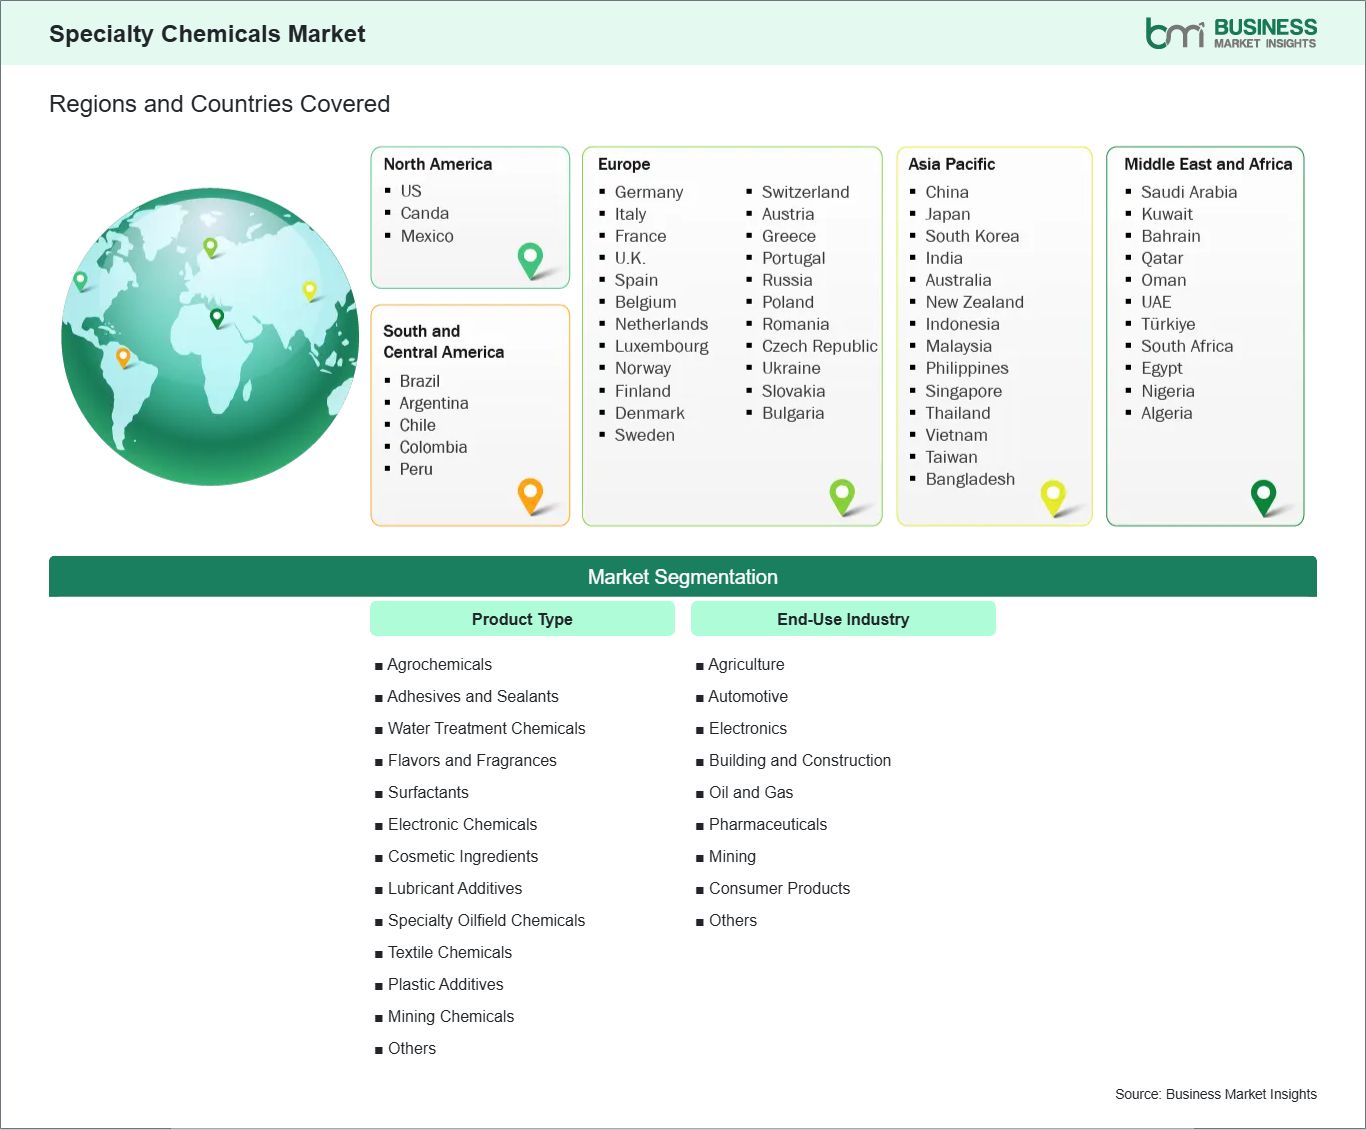The image size is (1366, 1130).
Task: Click Brazil in South and Central America
Action: pyautogui.click(x=419, y=381)
